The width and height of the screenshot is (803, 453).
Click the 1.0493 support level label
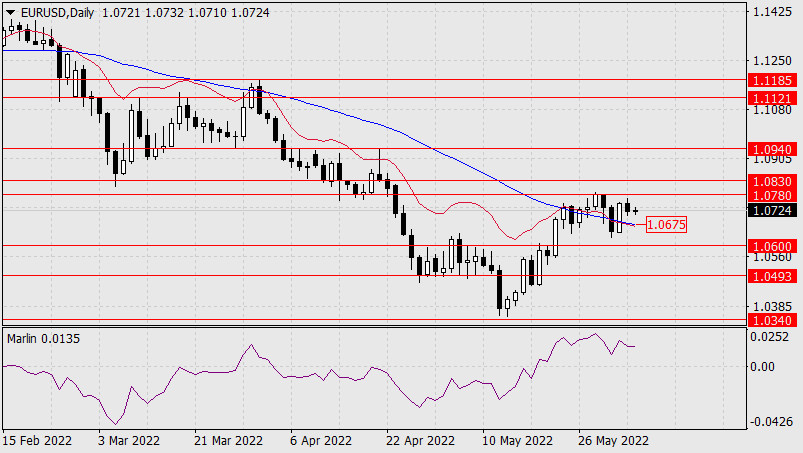click(772, 276)
